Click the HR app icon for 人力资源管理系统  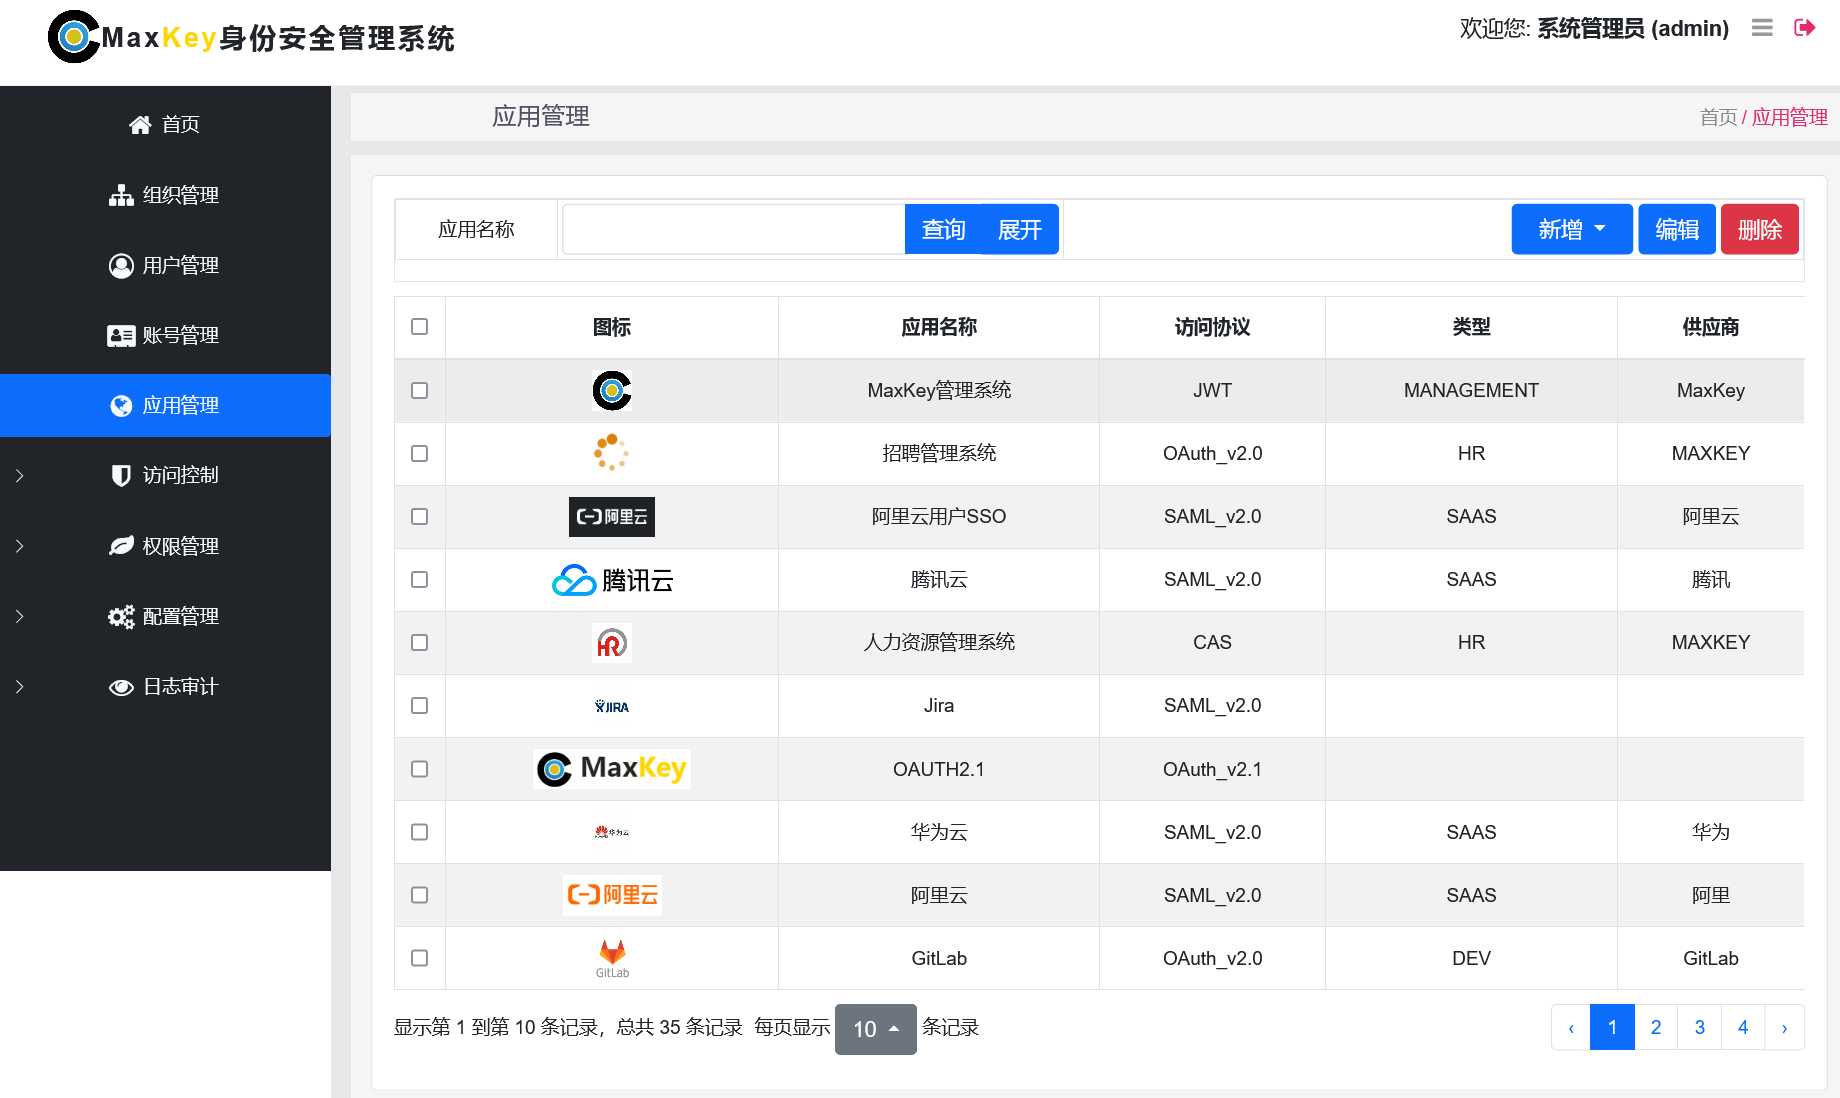pyautogui.click(x=612, y=643)
